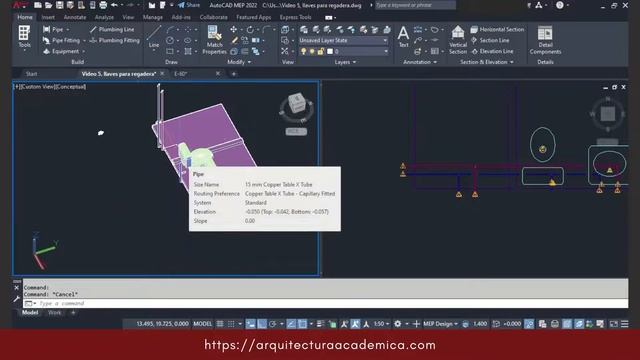Screen dimensions: 640x360
Task: Open MEP Design workspace dropdown
Action: click(x=440, y=324)
